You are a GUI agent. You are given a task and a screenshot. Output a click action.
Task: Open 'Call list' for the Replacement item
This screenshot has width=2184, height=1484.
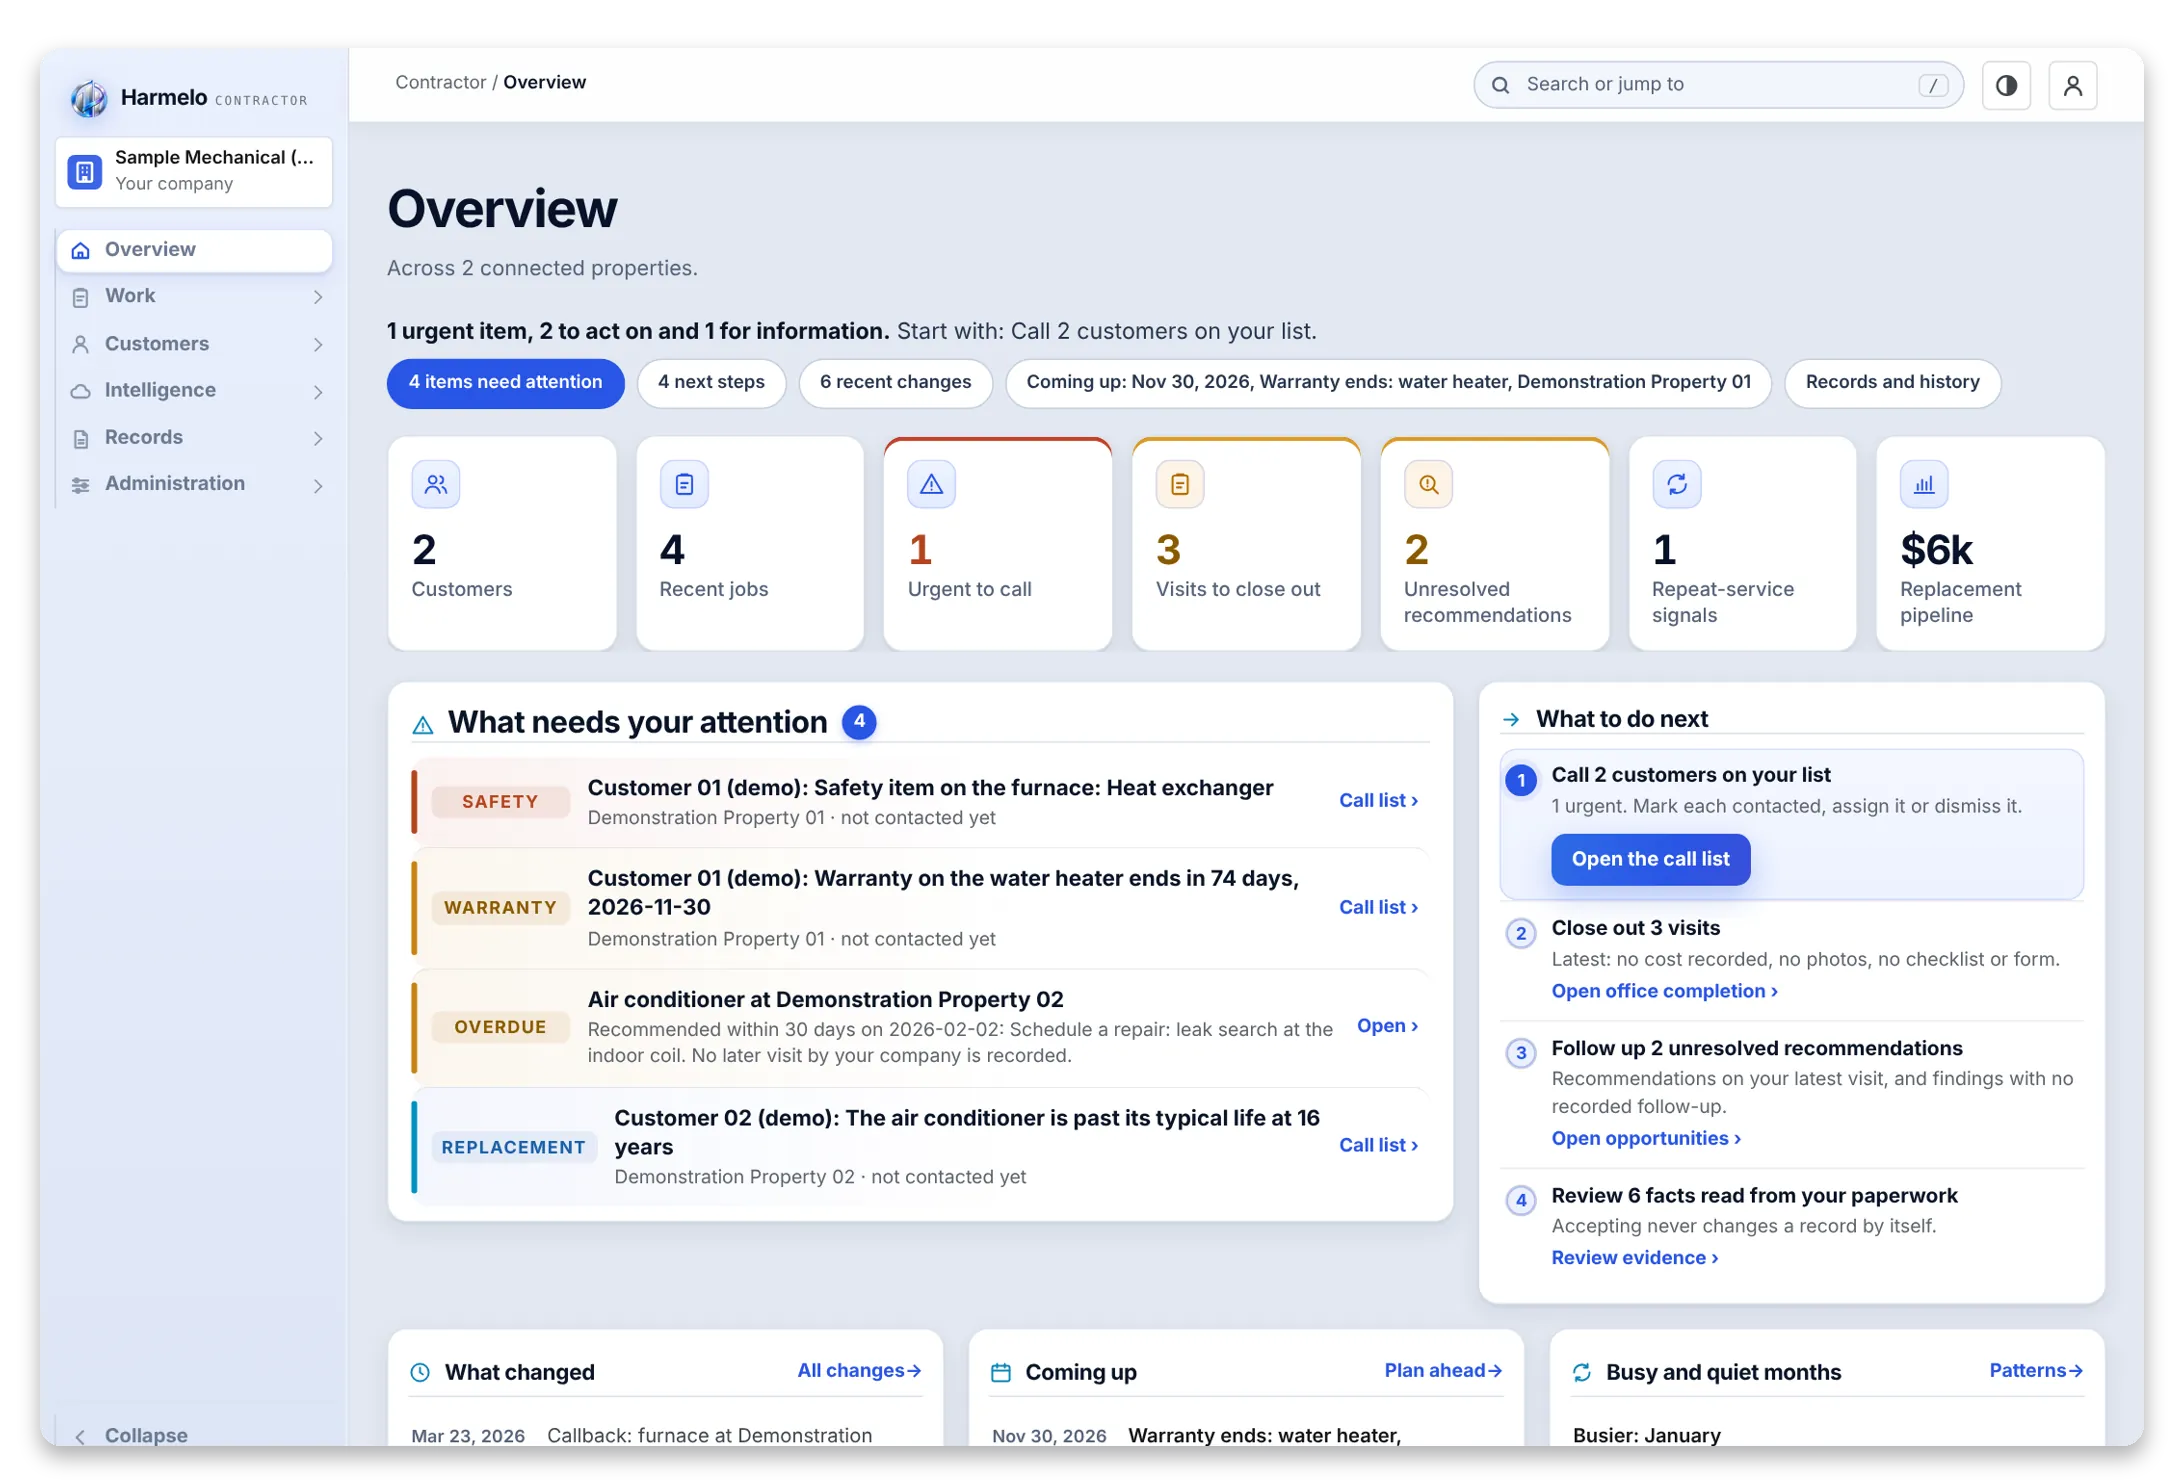[x=1378, y=1145]
